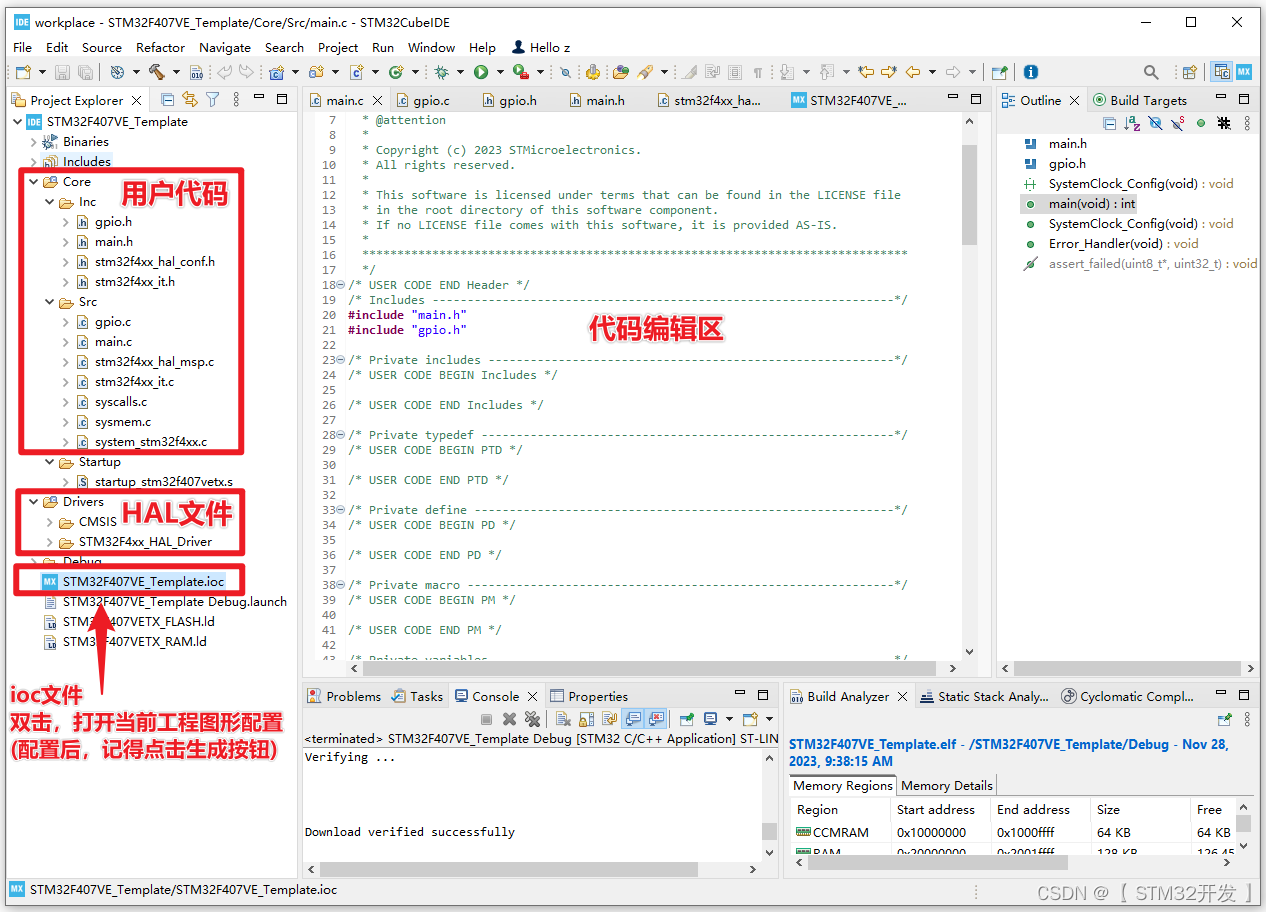The image size is (1266, 912).
Task: Click the Back navigation arrow in the toolbar
Action: tap(913, 72)
